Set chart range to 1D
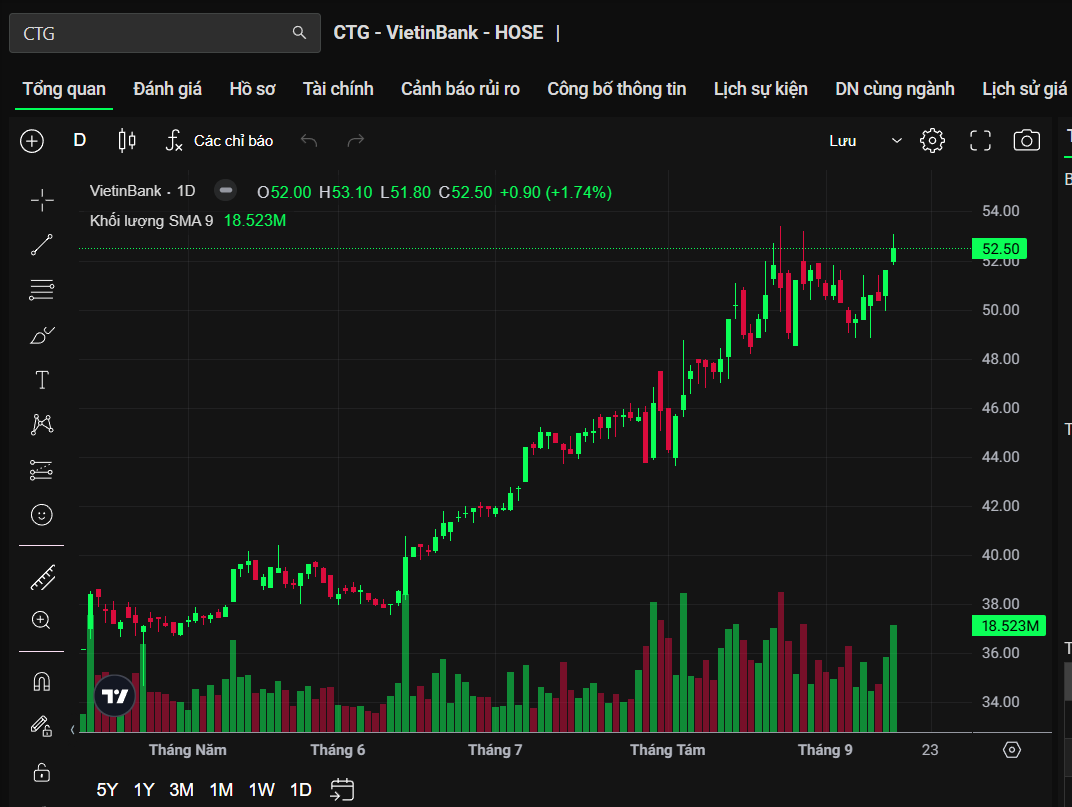The image size is (1072, 807). 301,790
